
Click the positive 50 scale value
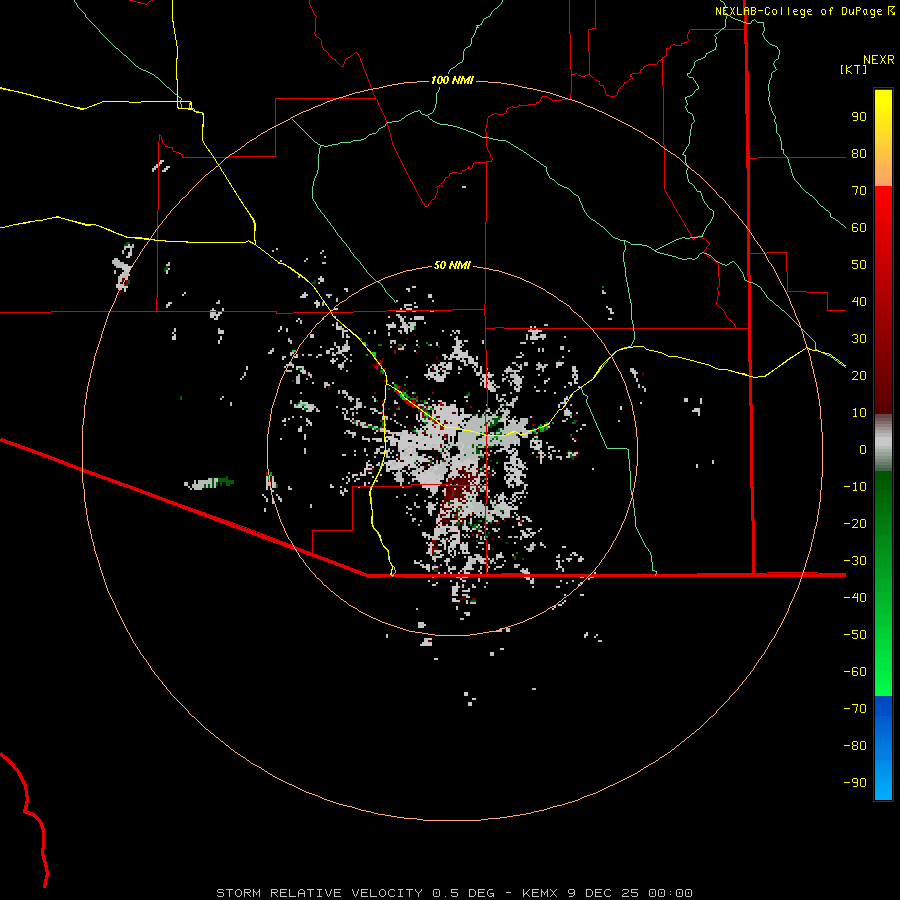click(x=859, y=265)
